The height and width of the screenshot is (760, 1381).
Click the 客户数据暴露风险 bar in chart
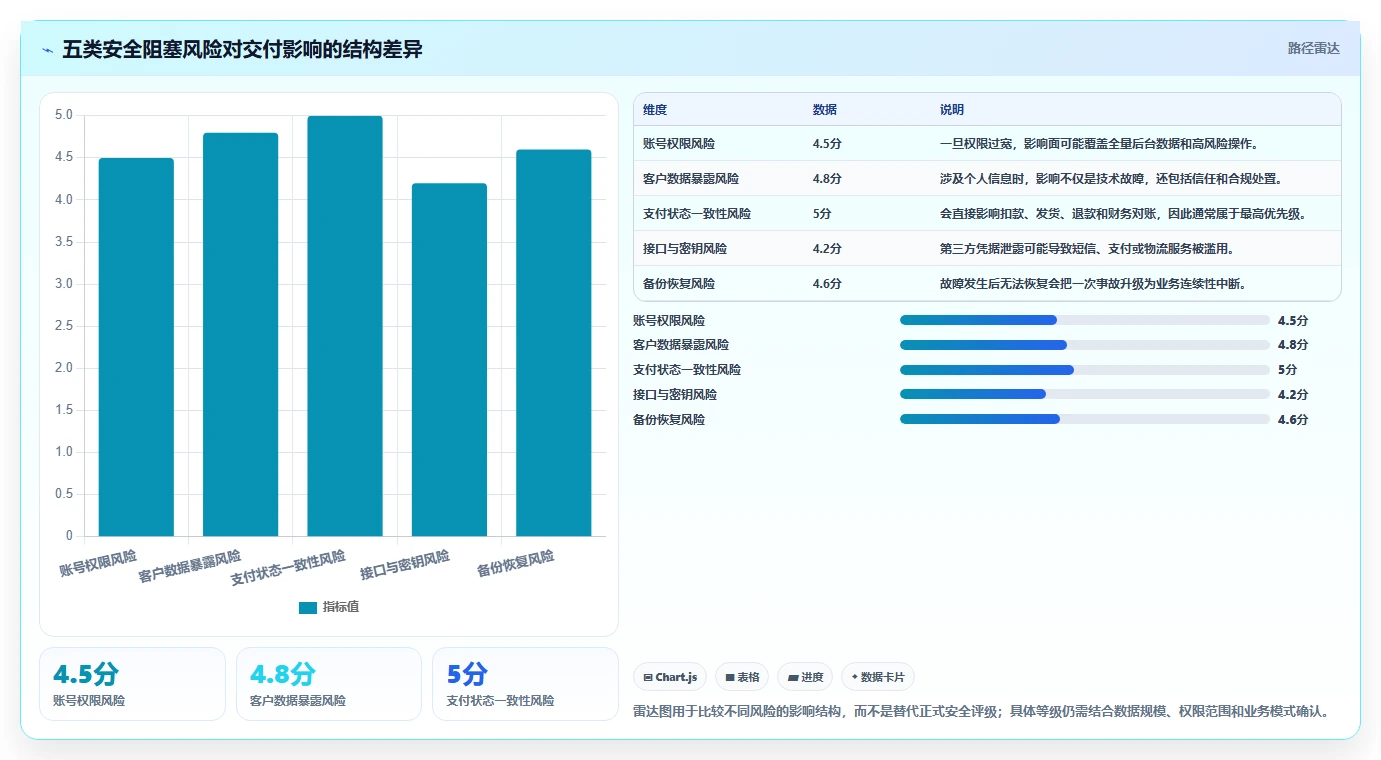(240, 334)
